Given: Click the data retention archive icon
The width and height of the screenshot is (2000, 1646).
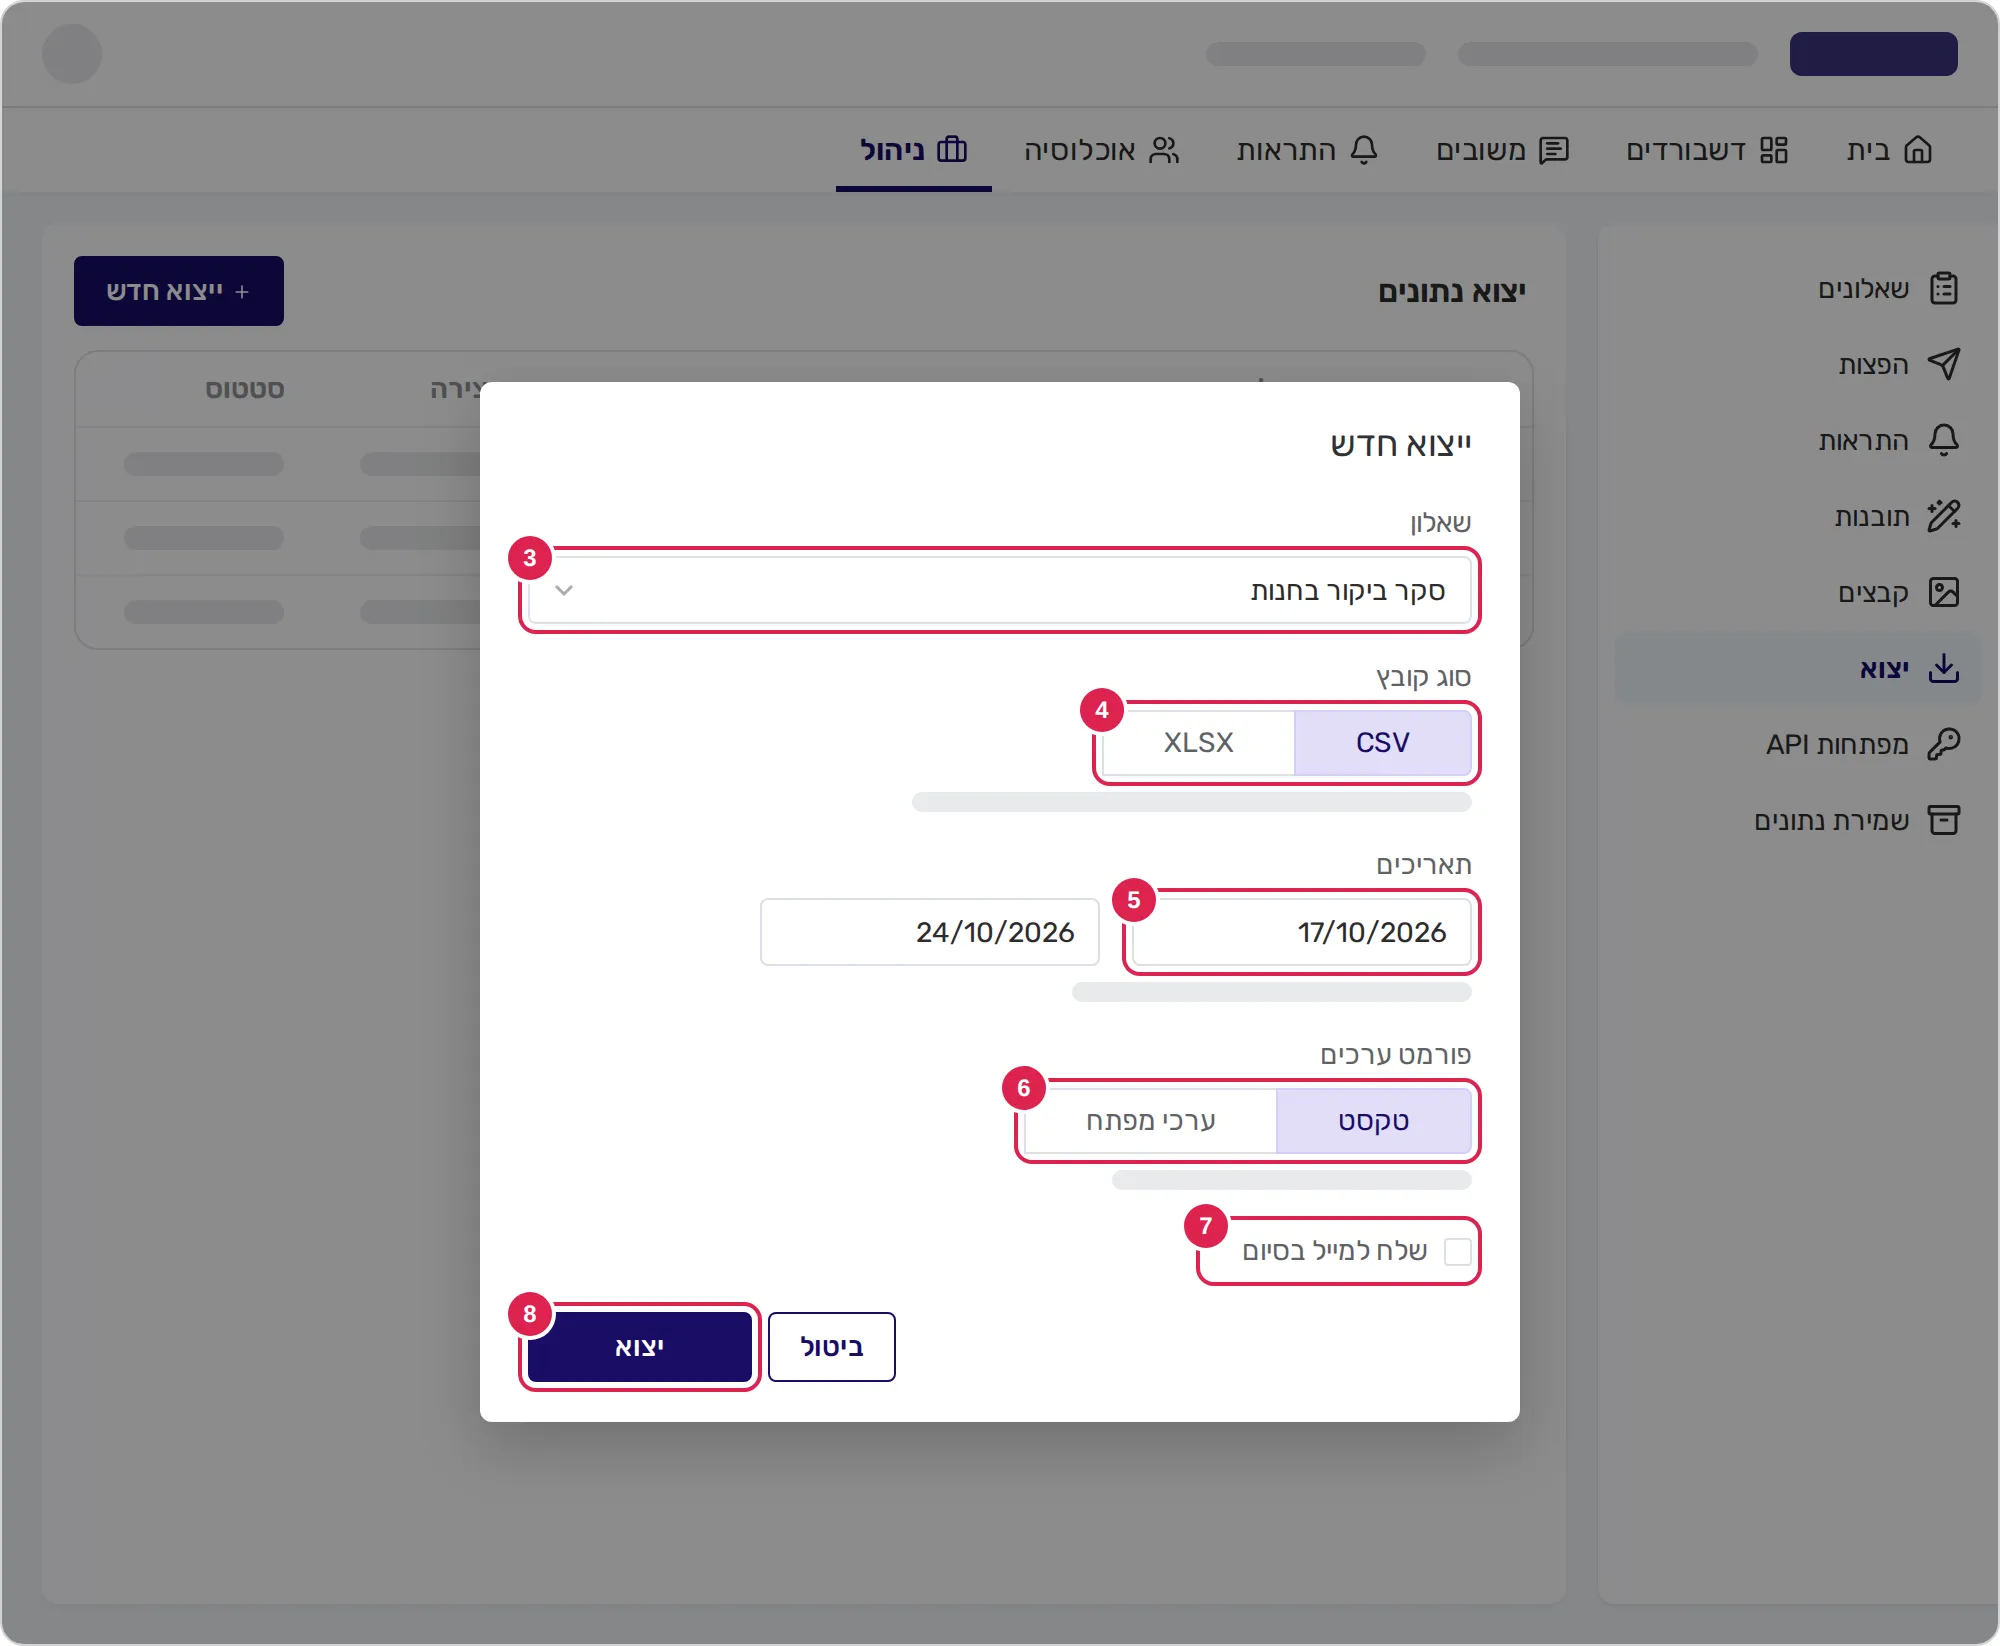Looking at the screenshot, I should (x=1944, y=820).
